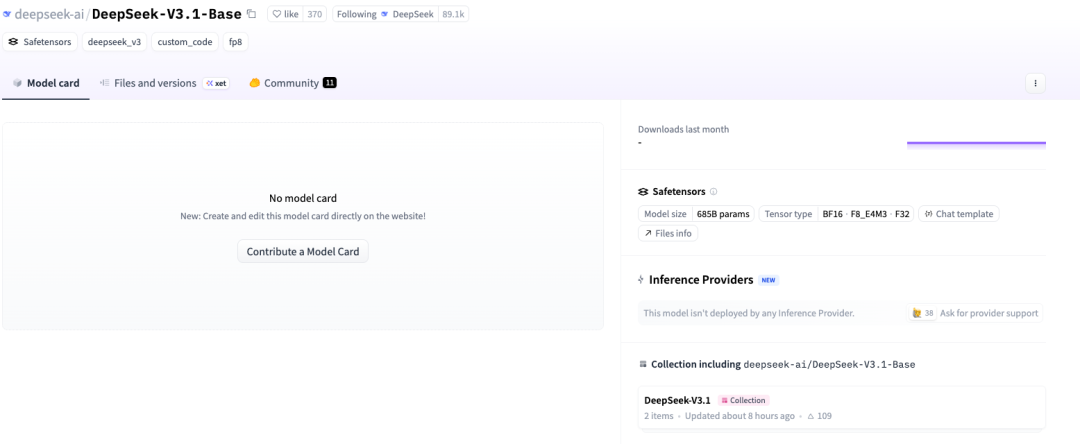This screenshot has width=1080, height=444.
Task: Copy the model name with the copy icon
Action: (251, 14)
